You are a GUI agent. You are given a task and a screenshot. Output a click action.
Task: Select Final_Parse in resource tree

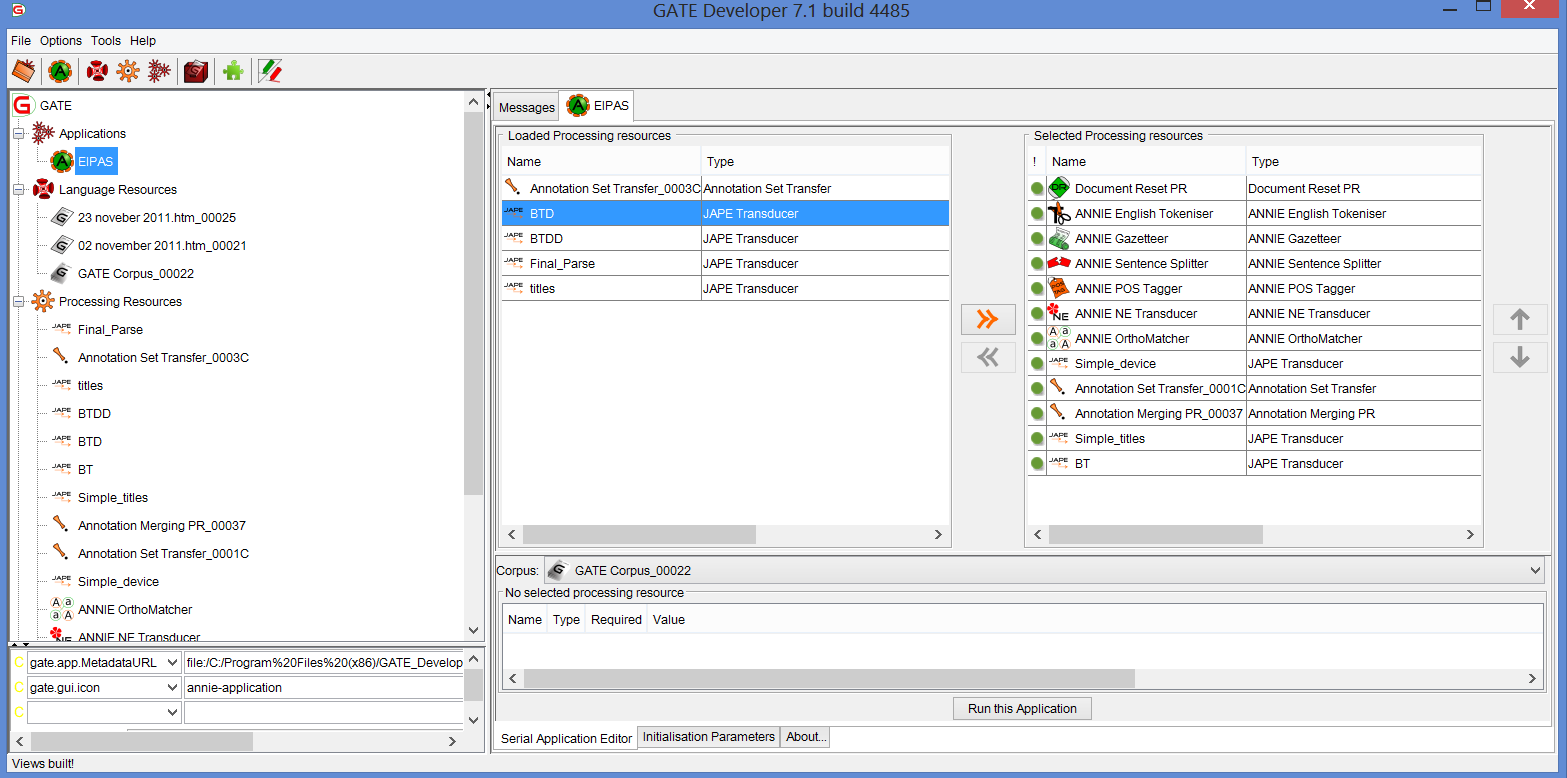(110, 329)
